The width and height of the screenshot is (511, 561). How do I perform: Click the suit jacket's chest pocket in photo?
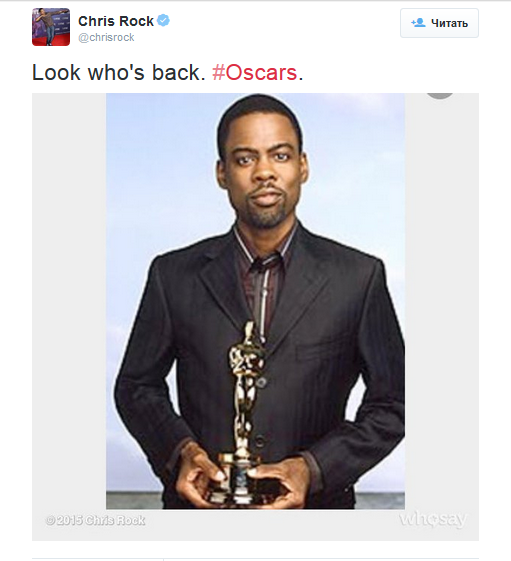(317, 349)
